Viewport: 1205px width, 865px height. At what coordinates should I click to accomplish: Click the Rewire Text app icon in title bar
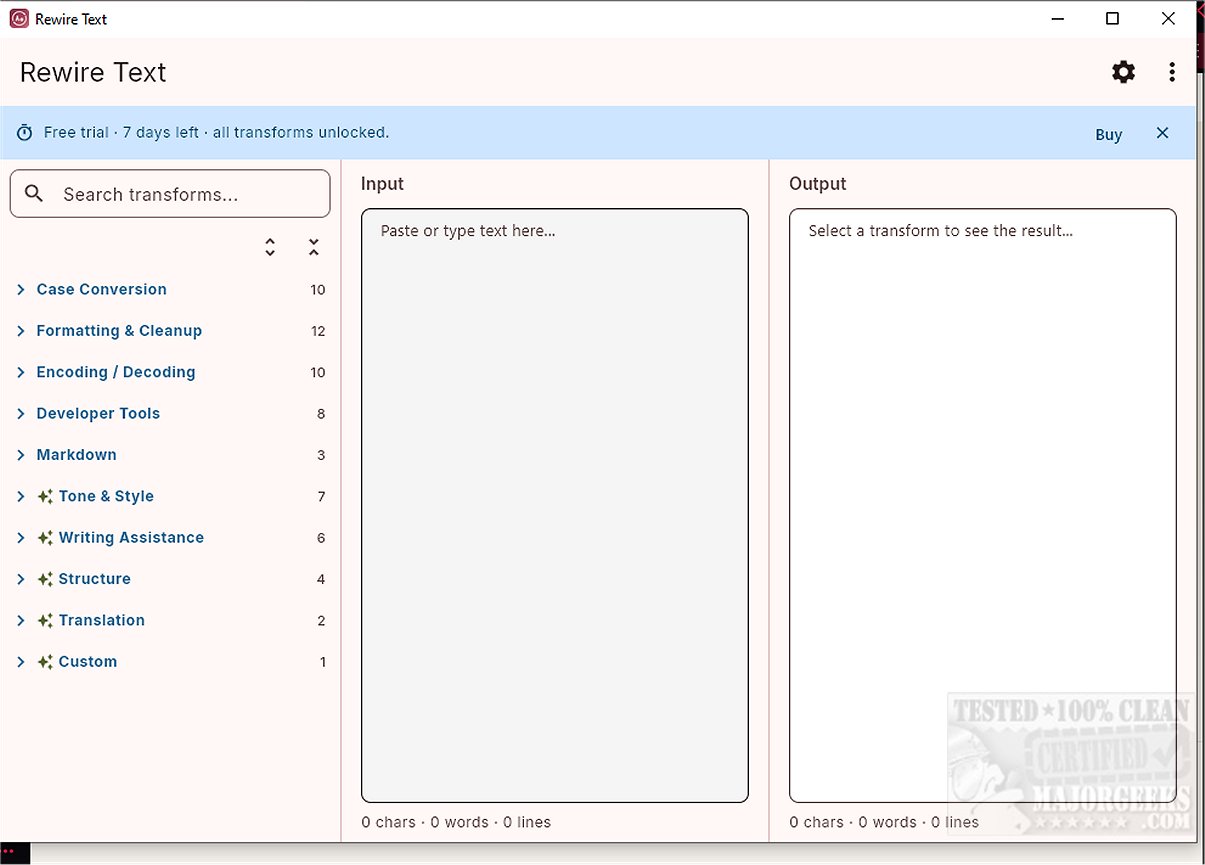point(19,18)
